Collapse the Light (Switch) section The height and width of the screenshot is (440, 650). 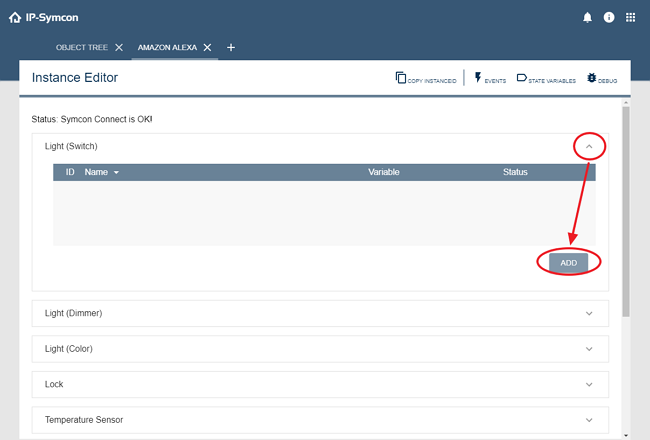click(x=589, y=146)
